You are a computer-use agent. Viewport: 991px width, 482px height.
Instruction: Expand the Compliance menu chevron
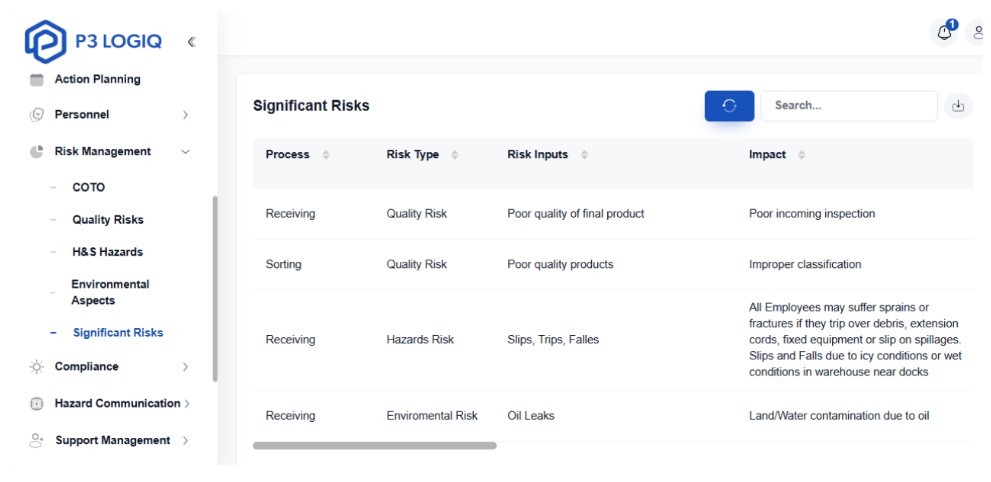tap(185, 366)
